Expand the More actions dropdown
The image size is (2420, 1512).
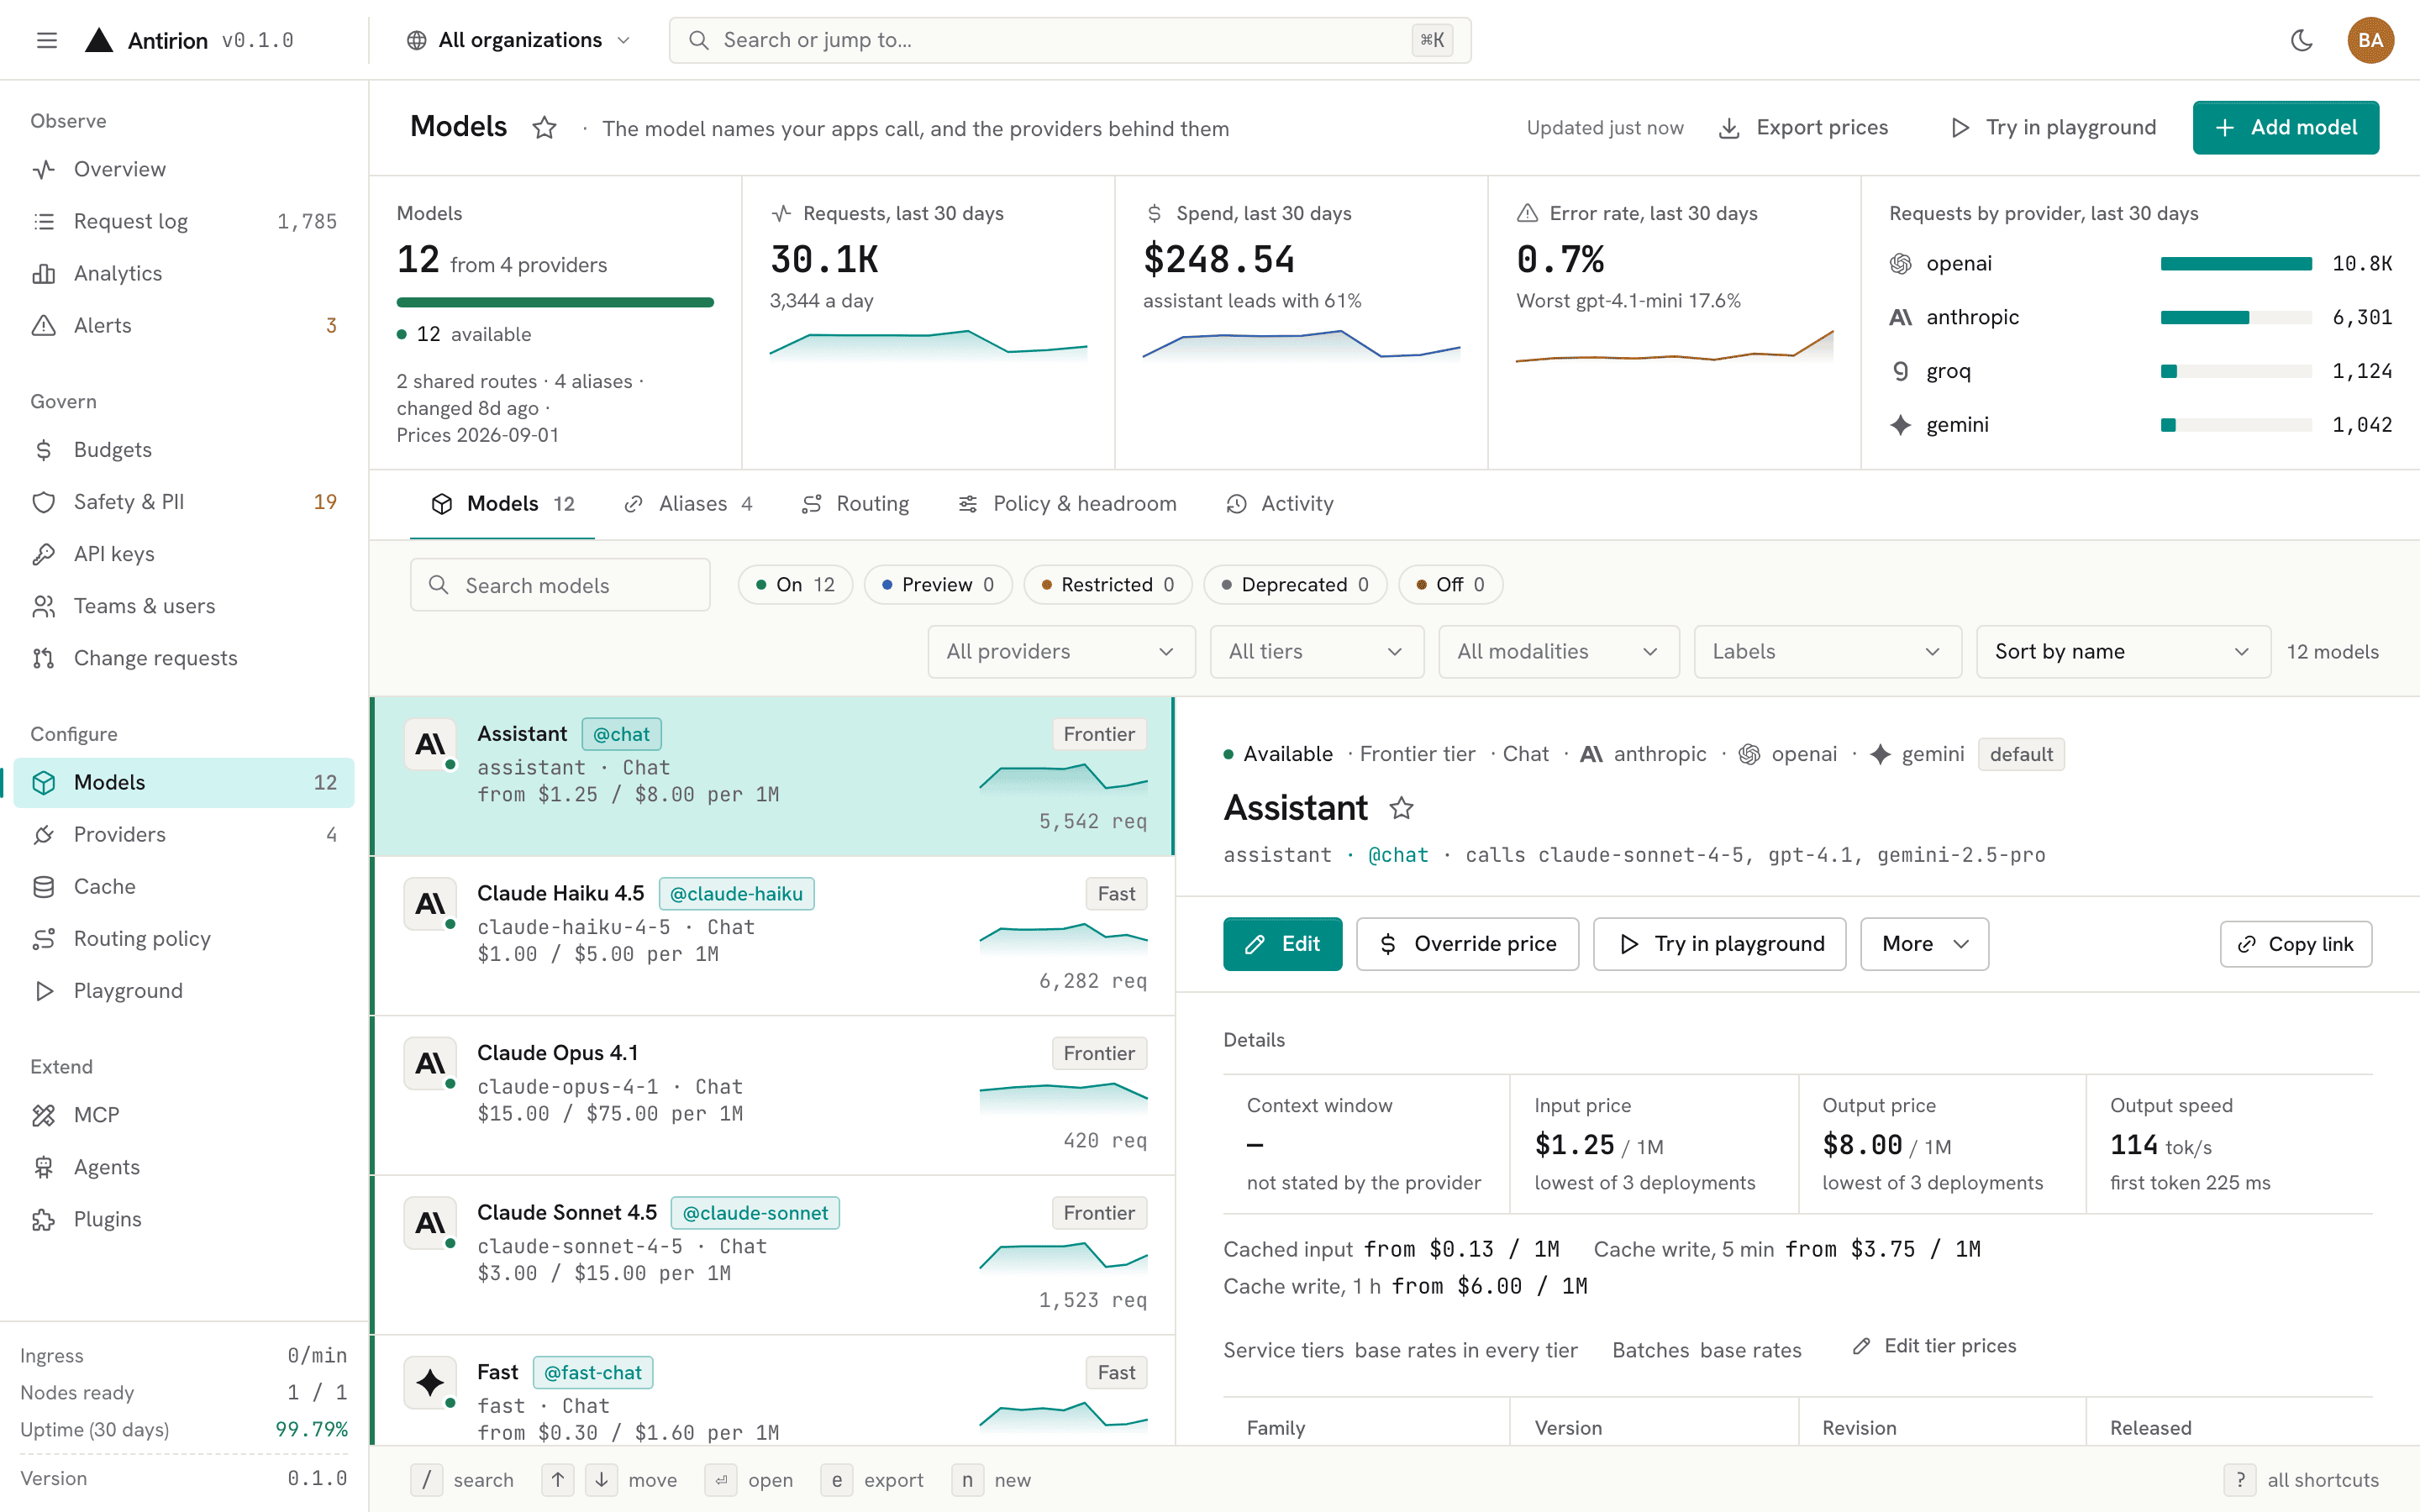1924,944
